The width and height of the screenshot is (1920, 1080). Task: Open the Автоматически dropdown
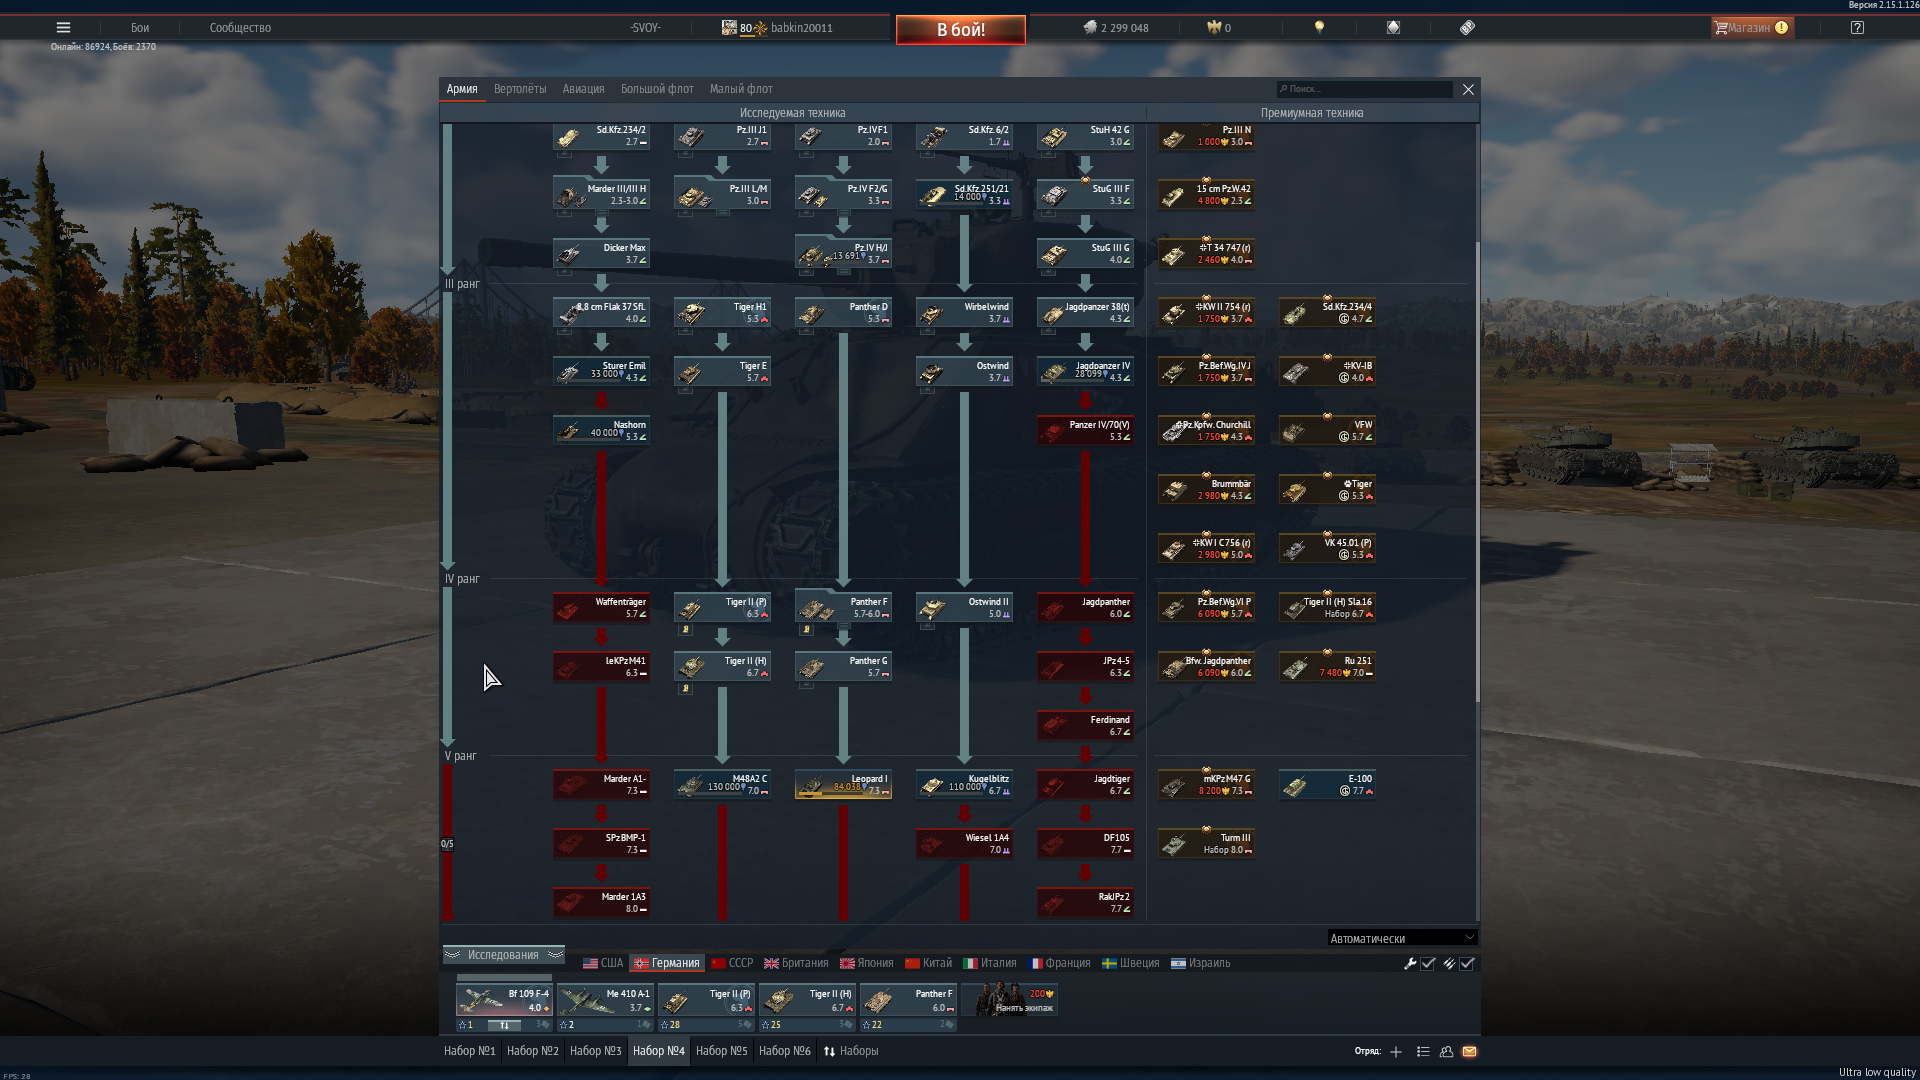(1402, 938)
